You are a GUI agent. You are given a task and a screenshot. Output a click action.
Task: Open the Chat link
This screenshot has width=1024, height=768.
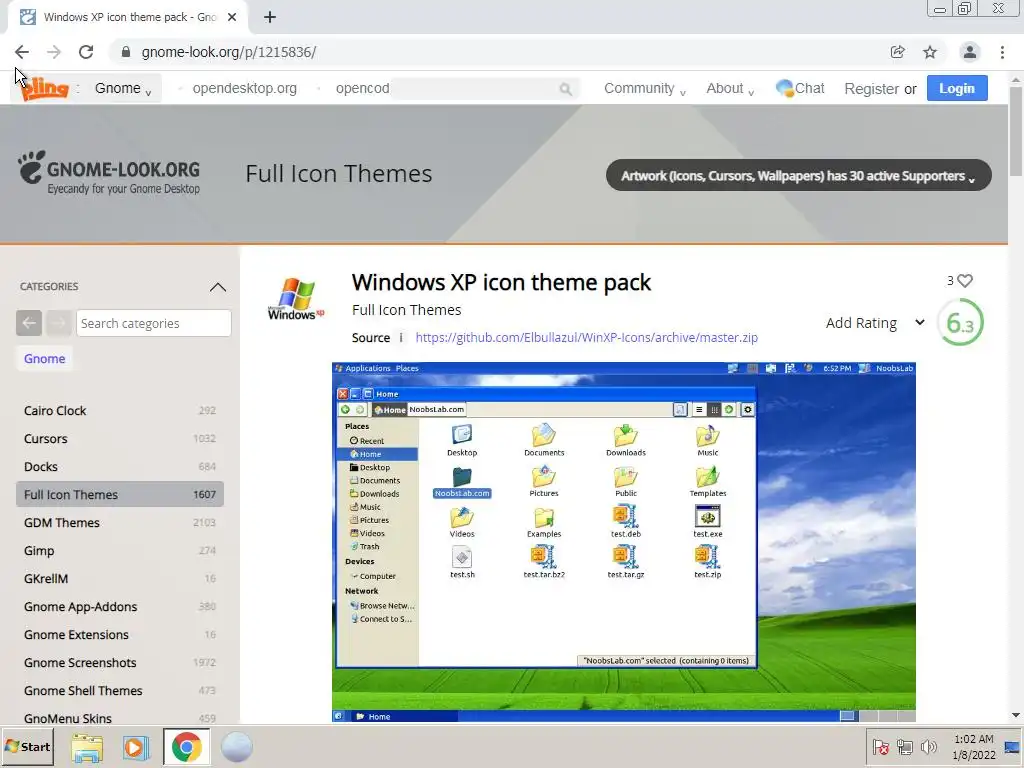click(x=800, y=88)
